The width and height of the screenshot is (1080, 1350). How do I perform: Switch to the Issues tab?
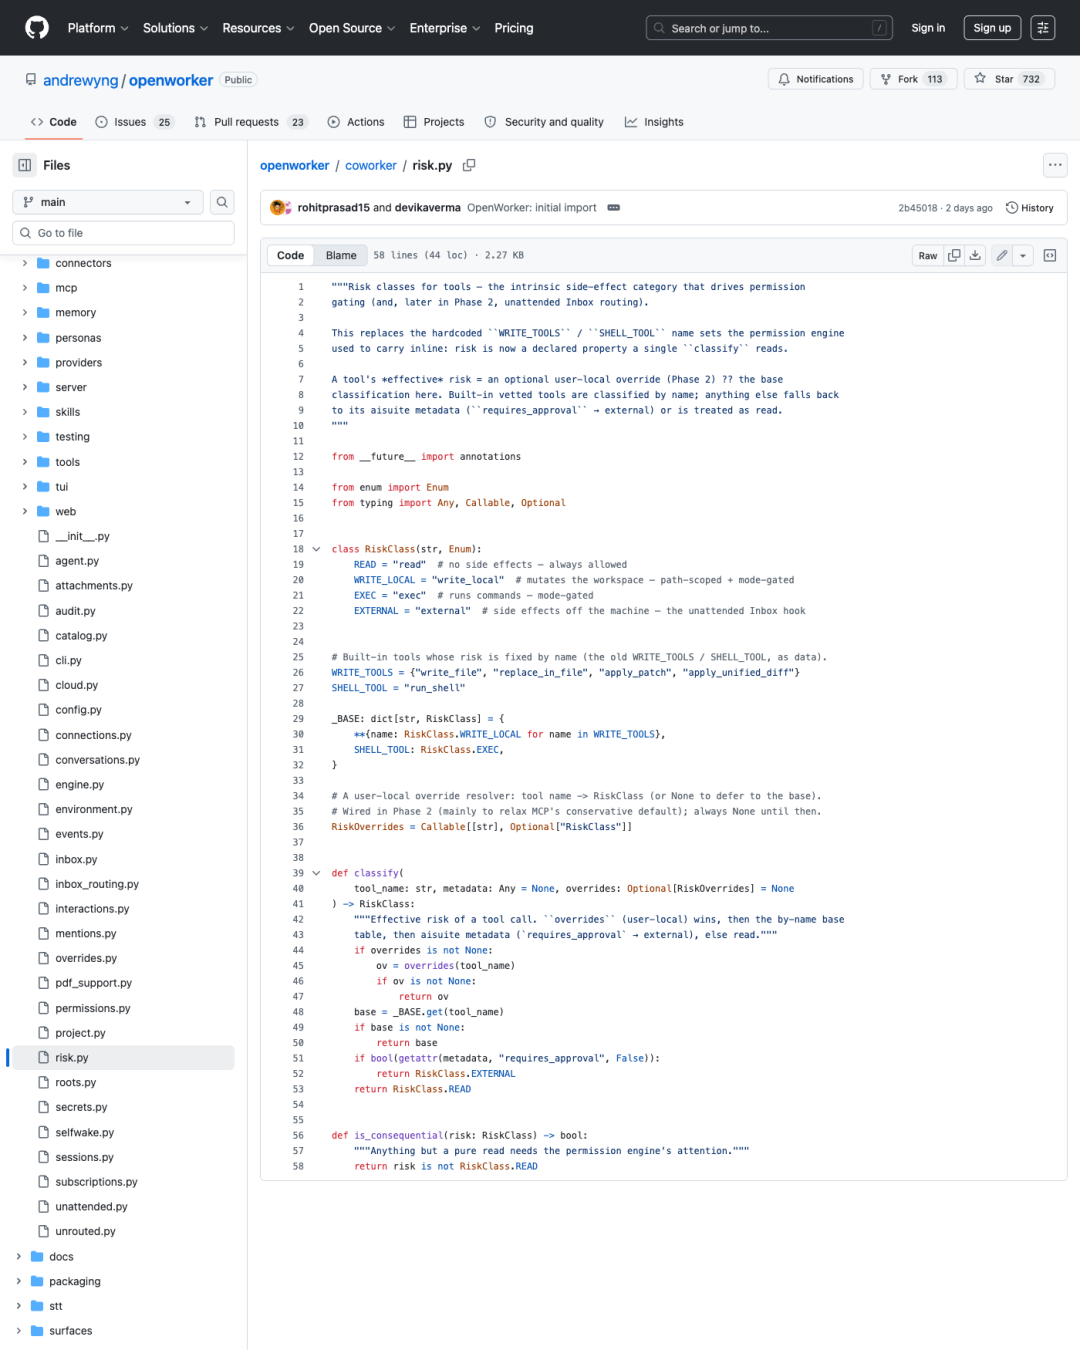[x=134, y=122]
